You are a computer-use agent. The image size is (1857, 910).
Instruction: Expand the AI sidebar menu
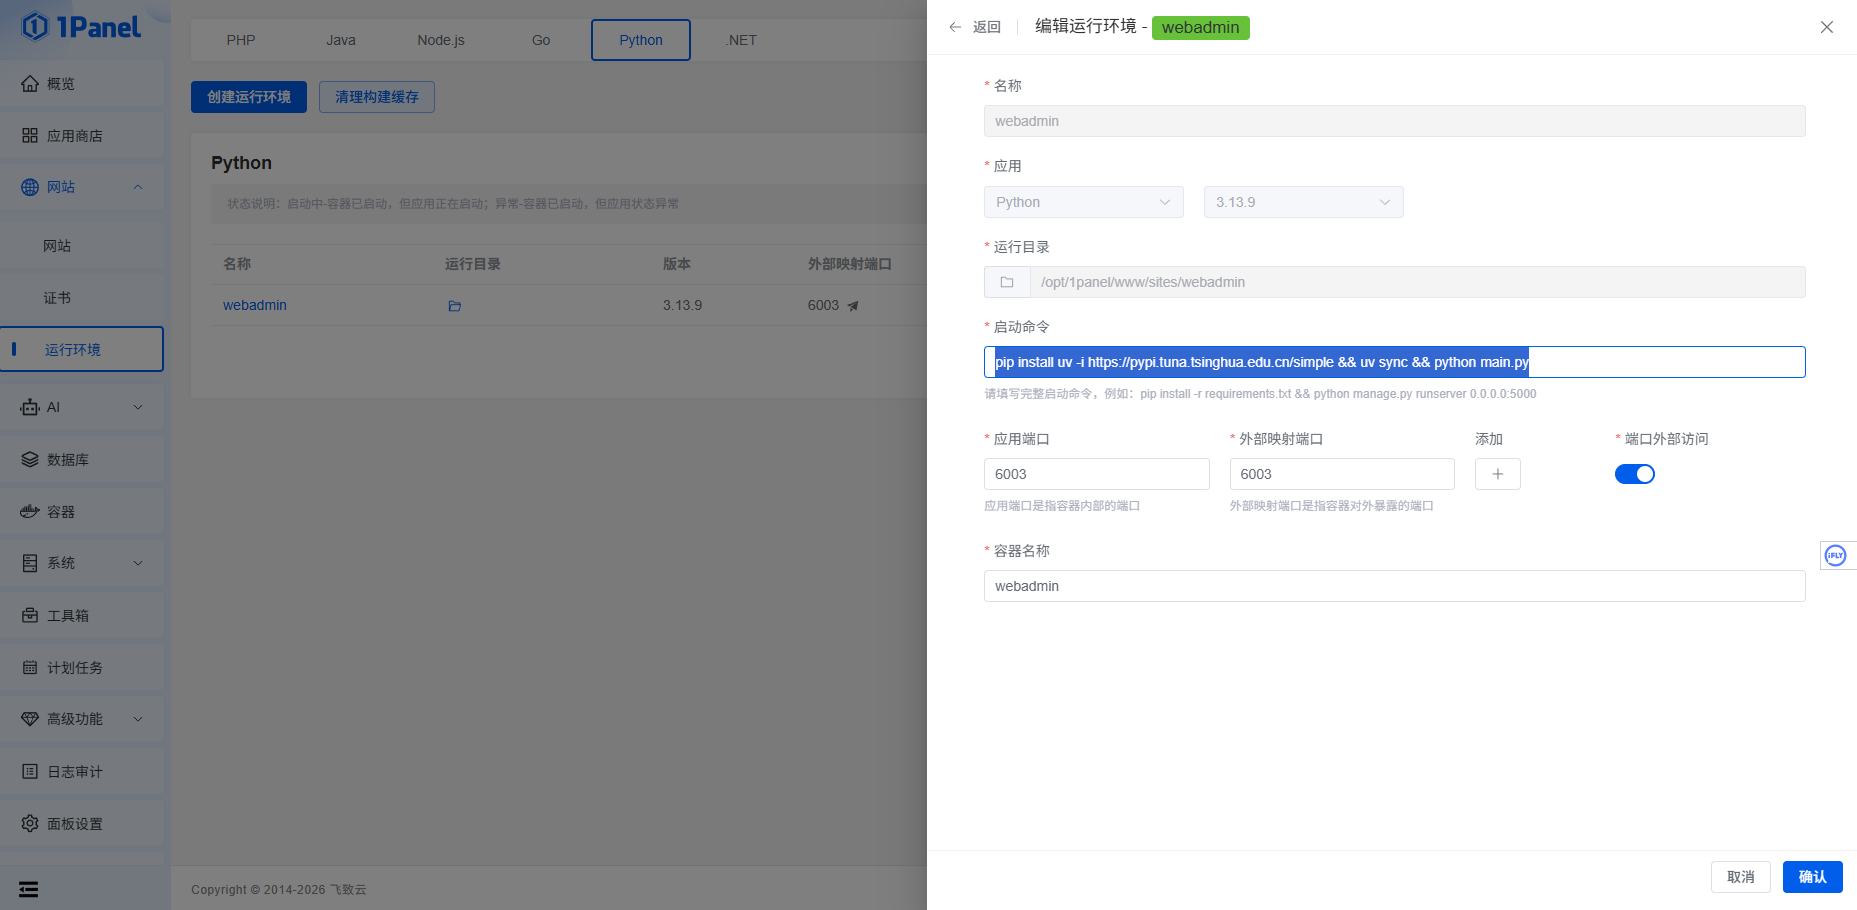point(82,407)
